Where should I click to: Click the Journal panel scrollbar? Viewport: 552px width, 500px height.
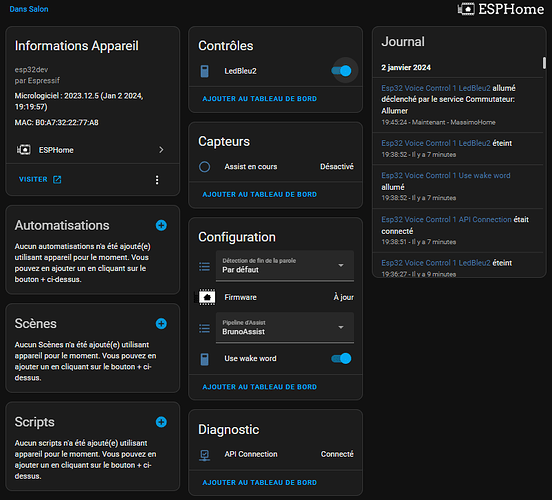[x=544, y=63]
